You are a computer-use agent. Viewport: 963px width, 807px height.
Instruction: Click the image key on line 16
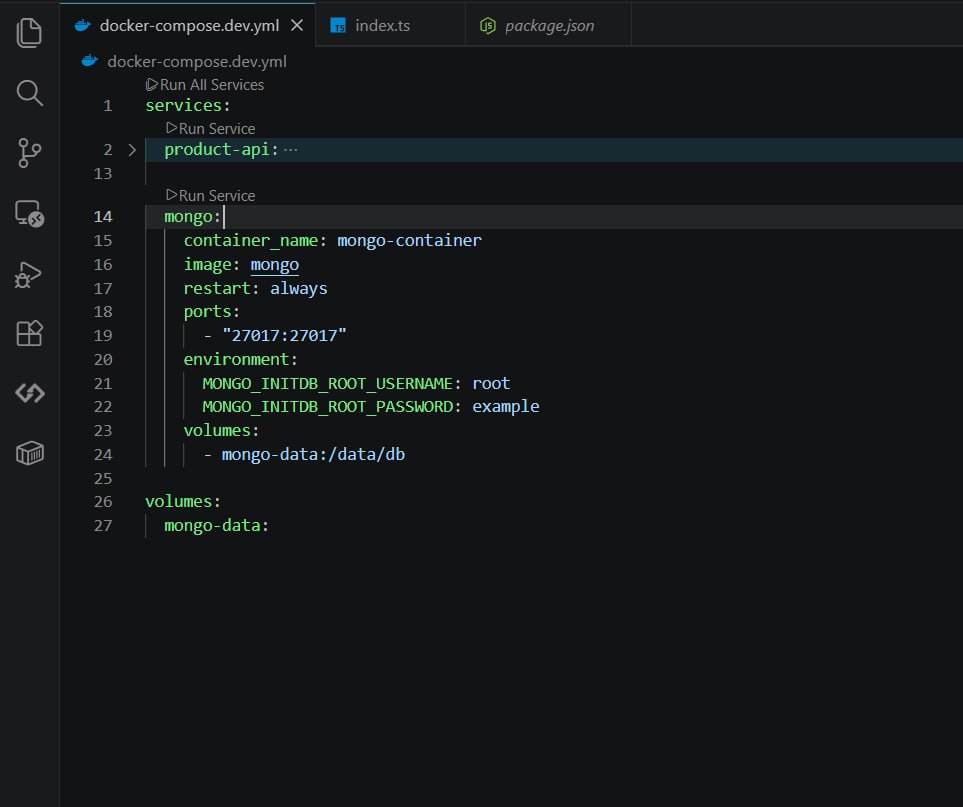tap(208, 265)
